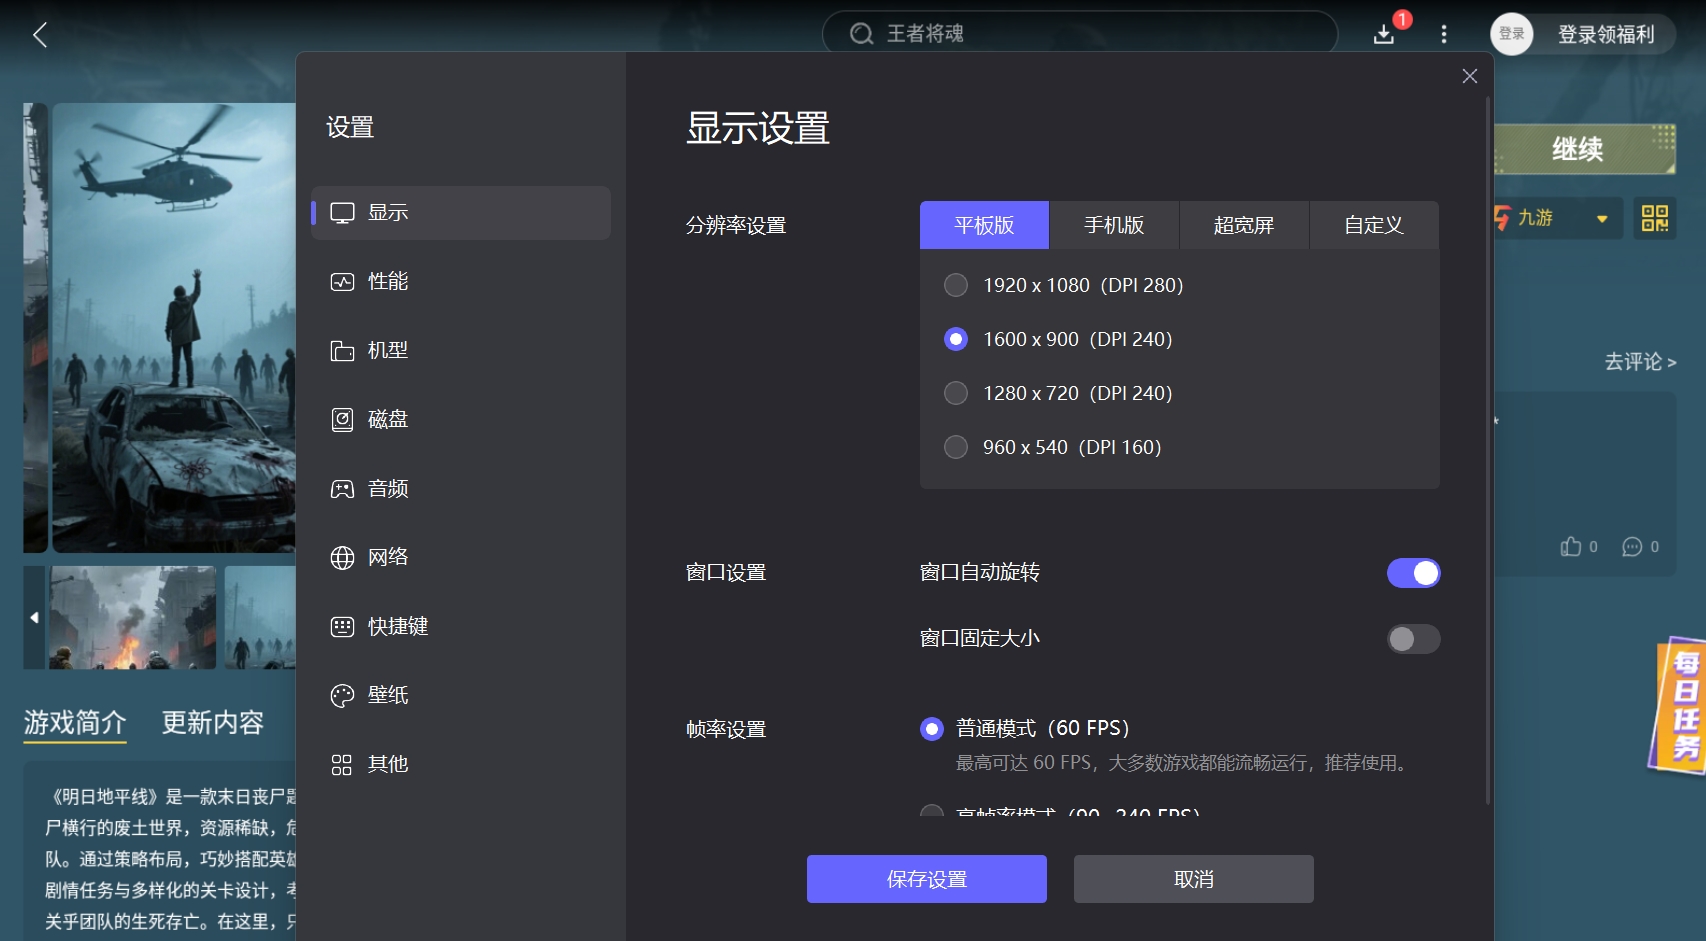Click the 王者将魂 search field
This screenshot has height=941, width=1706.
(x=1080, y=34)
